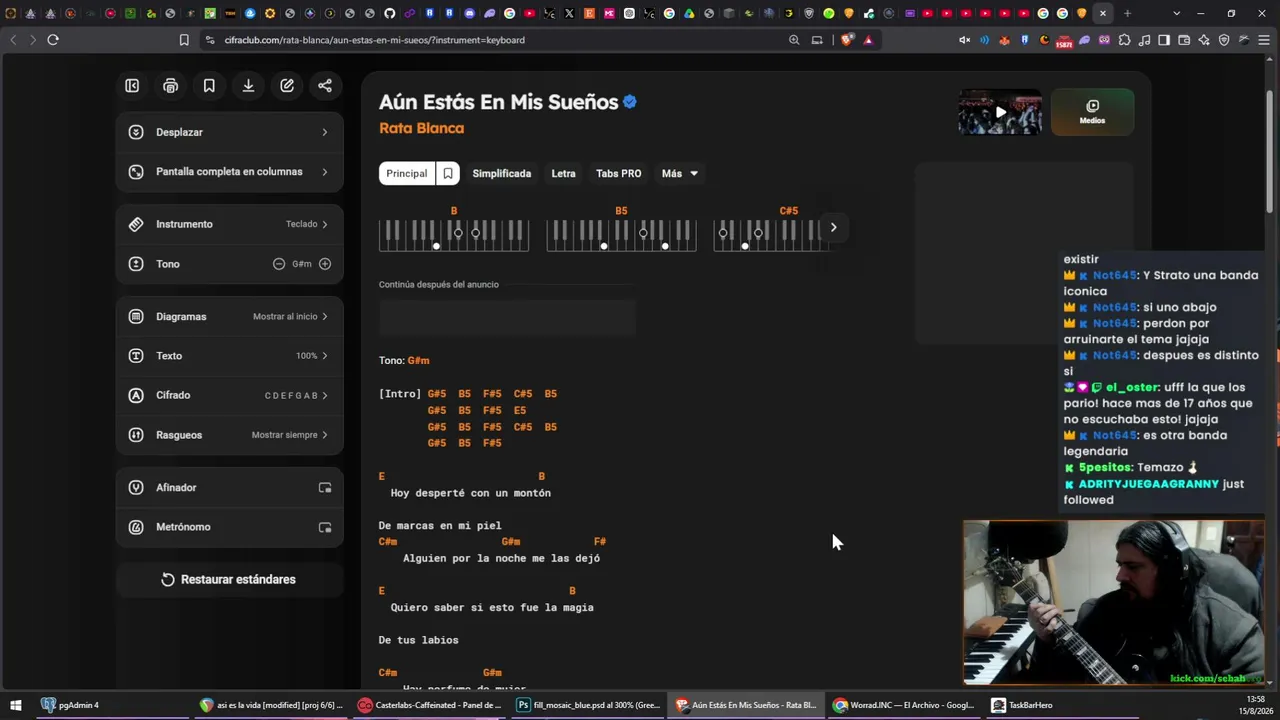The image size is (1280, 720).
Task: Click the share icon in left toolbar
Action: point(325,86)
